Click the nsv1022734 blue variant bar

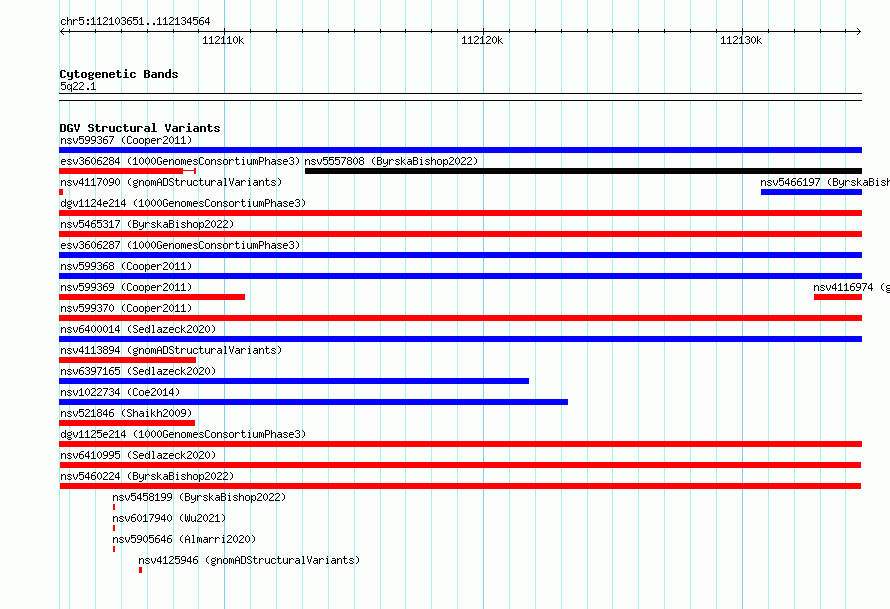pos(313,402)
